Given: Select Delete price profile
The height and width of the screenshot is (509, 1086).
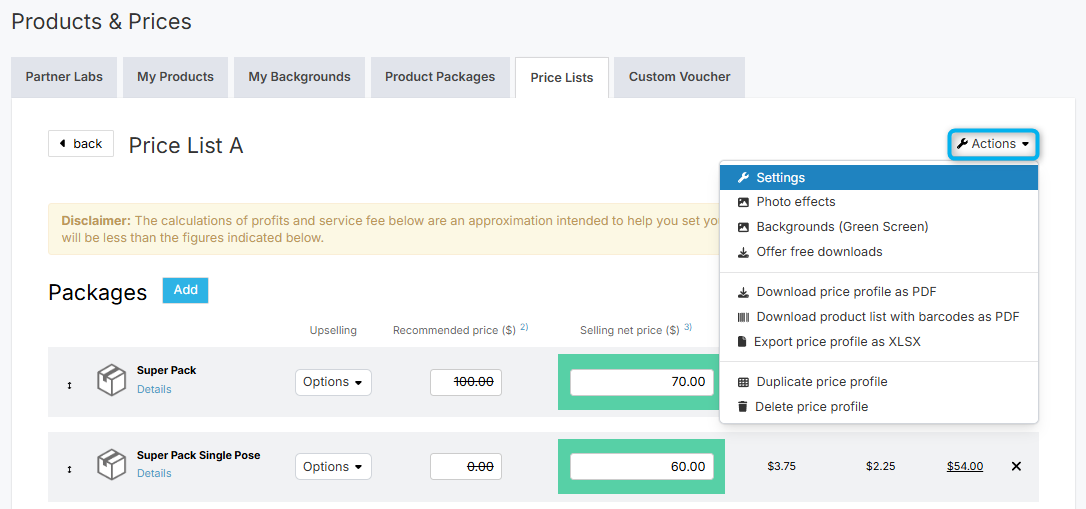Looking at the screenshot, I should pyautogui.click(x=879, y=407).
